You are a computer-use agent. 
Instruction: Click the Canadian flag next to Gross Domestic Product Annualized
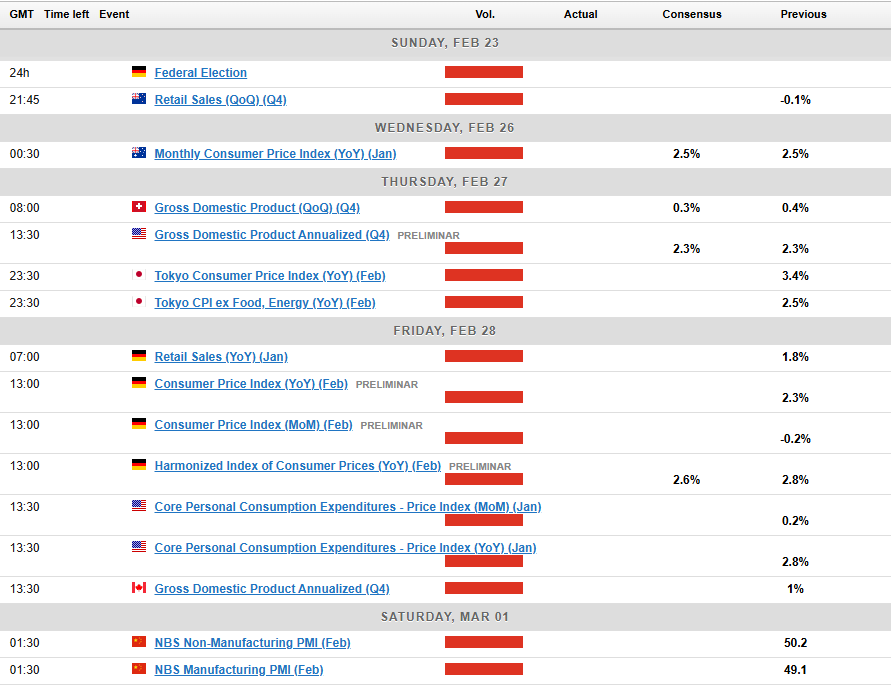[139, 589]
